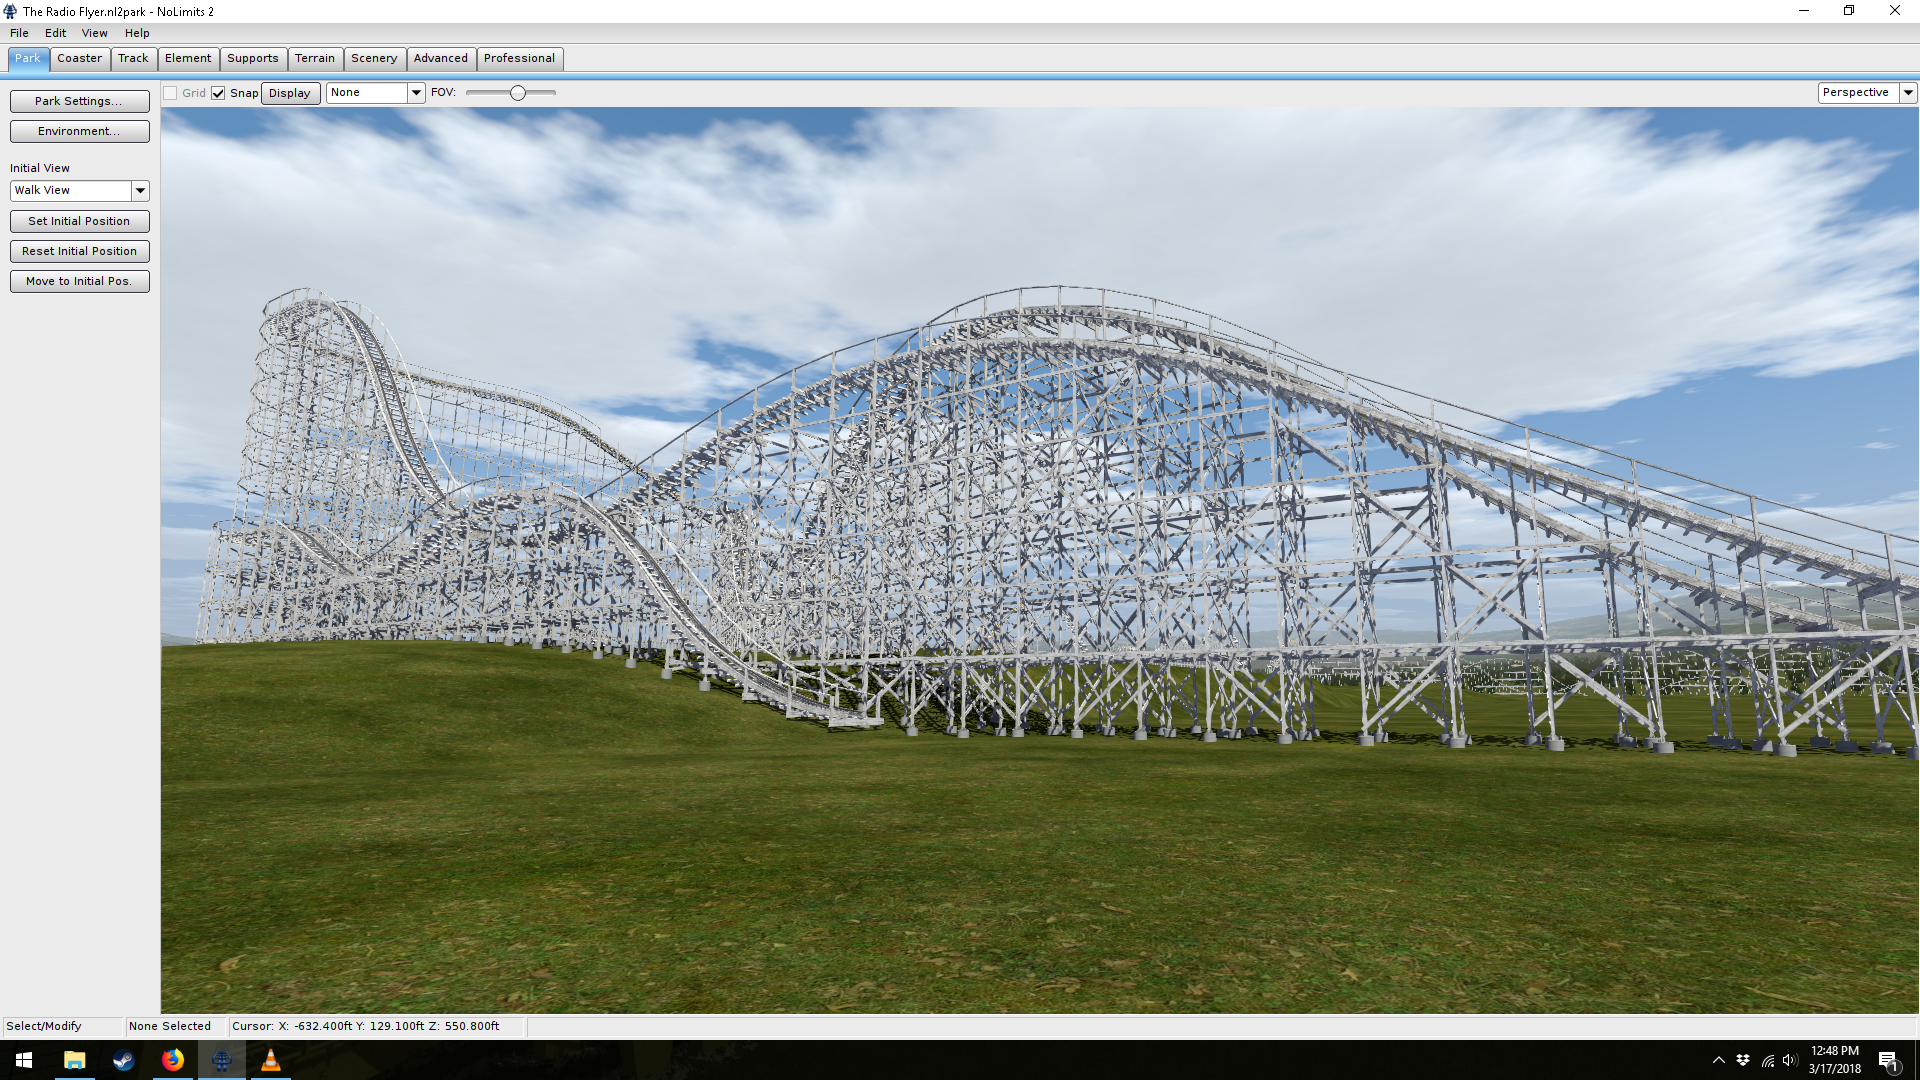Open the Edit menu
Image resolution: width=1920 pixels, height=1080 pixels.
coord(55,33)
